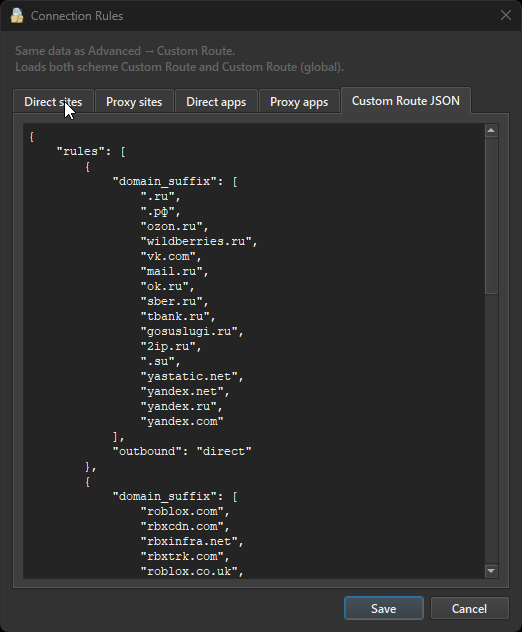Select the Direct apps tab

coord(216,102)
